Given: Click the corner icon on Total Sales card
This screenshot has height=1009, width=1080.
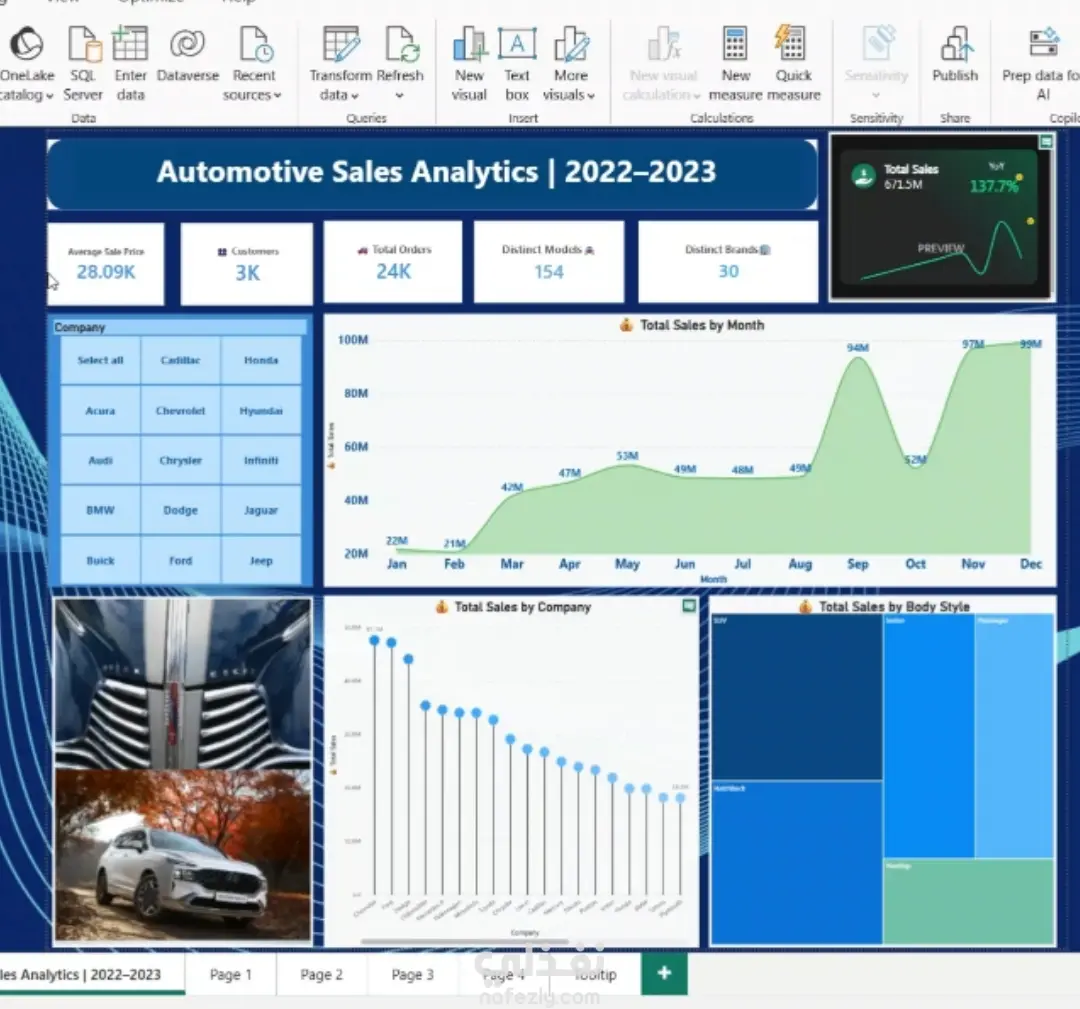Looking at the screenshot, I should pyautogui.click(x=1046, y=142).
